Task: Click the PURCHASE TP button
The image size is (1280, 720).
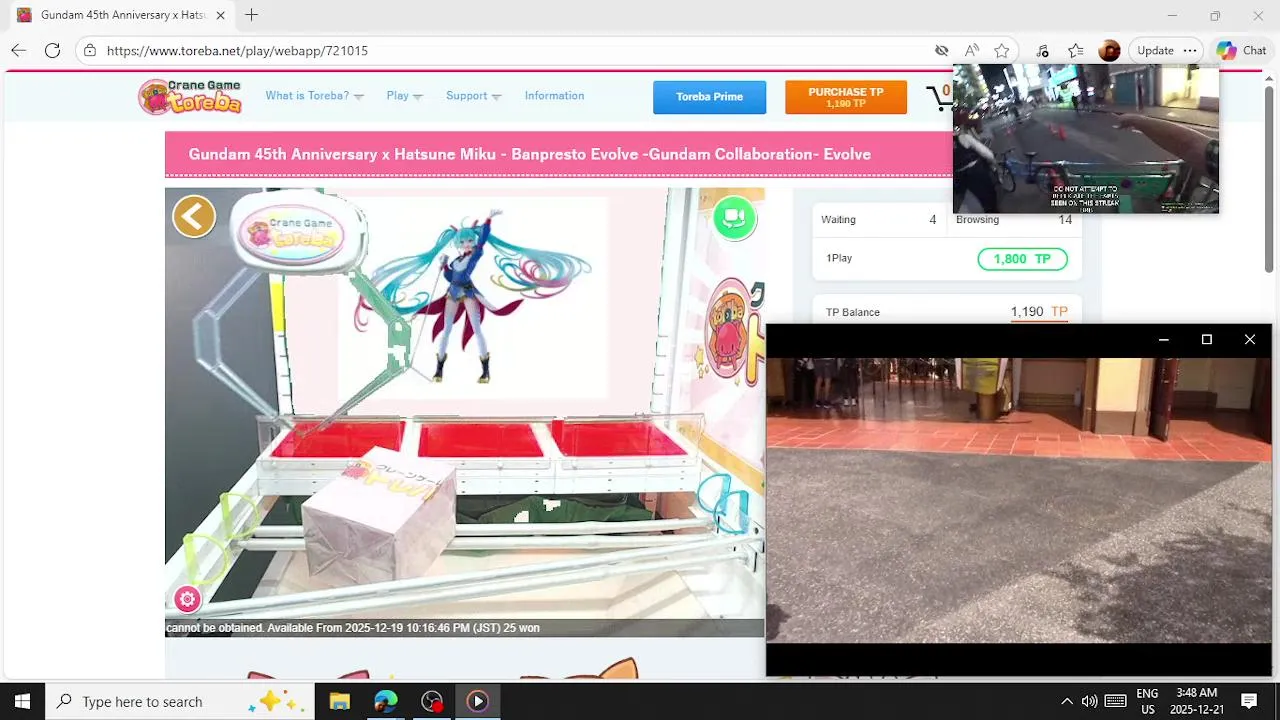Action: pos(845,97)
